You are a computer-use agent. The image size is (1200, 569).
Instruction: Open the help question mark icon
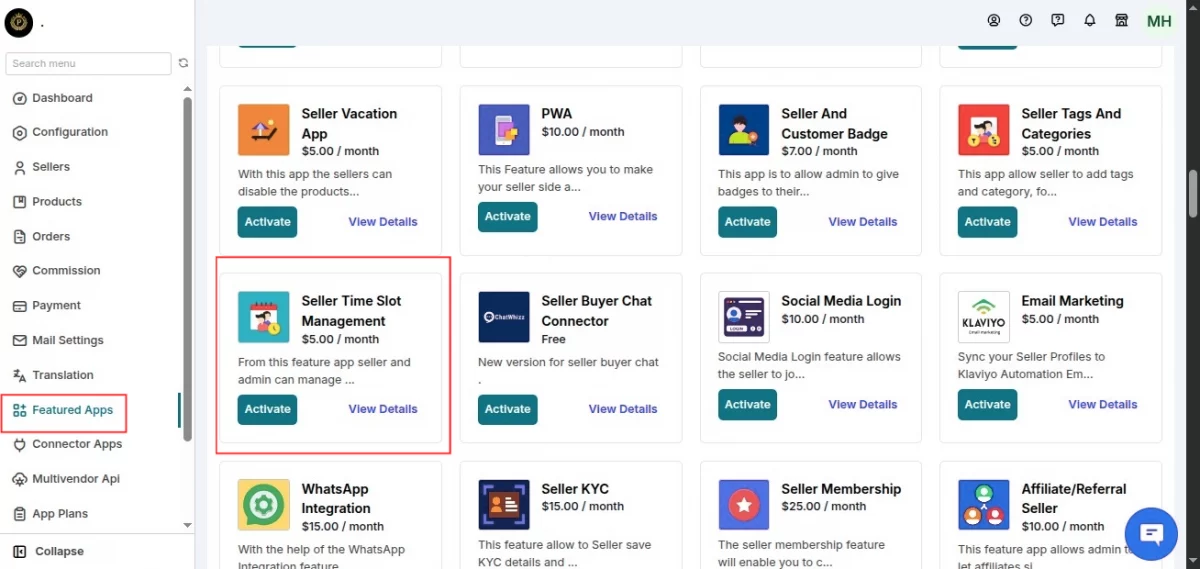(1026, 20)
